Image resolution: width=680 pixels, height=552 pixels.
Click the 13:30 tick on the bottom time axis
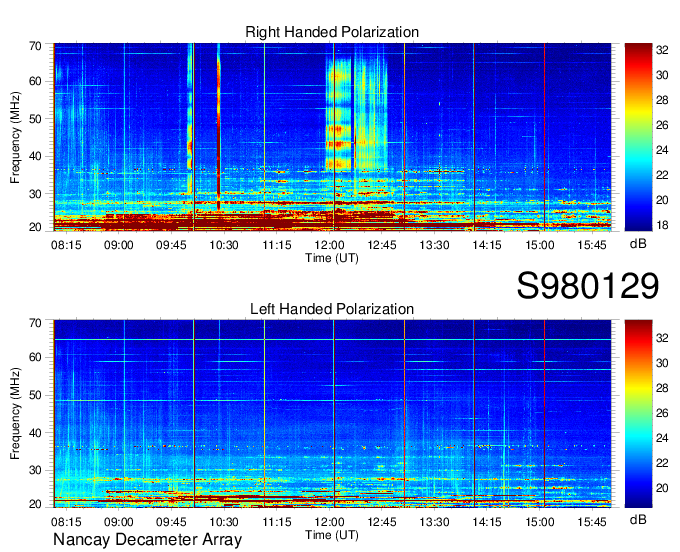point(434,522)
